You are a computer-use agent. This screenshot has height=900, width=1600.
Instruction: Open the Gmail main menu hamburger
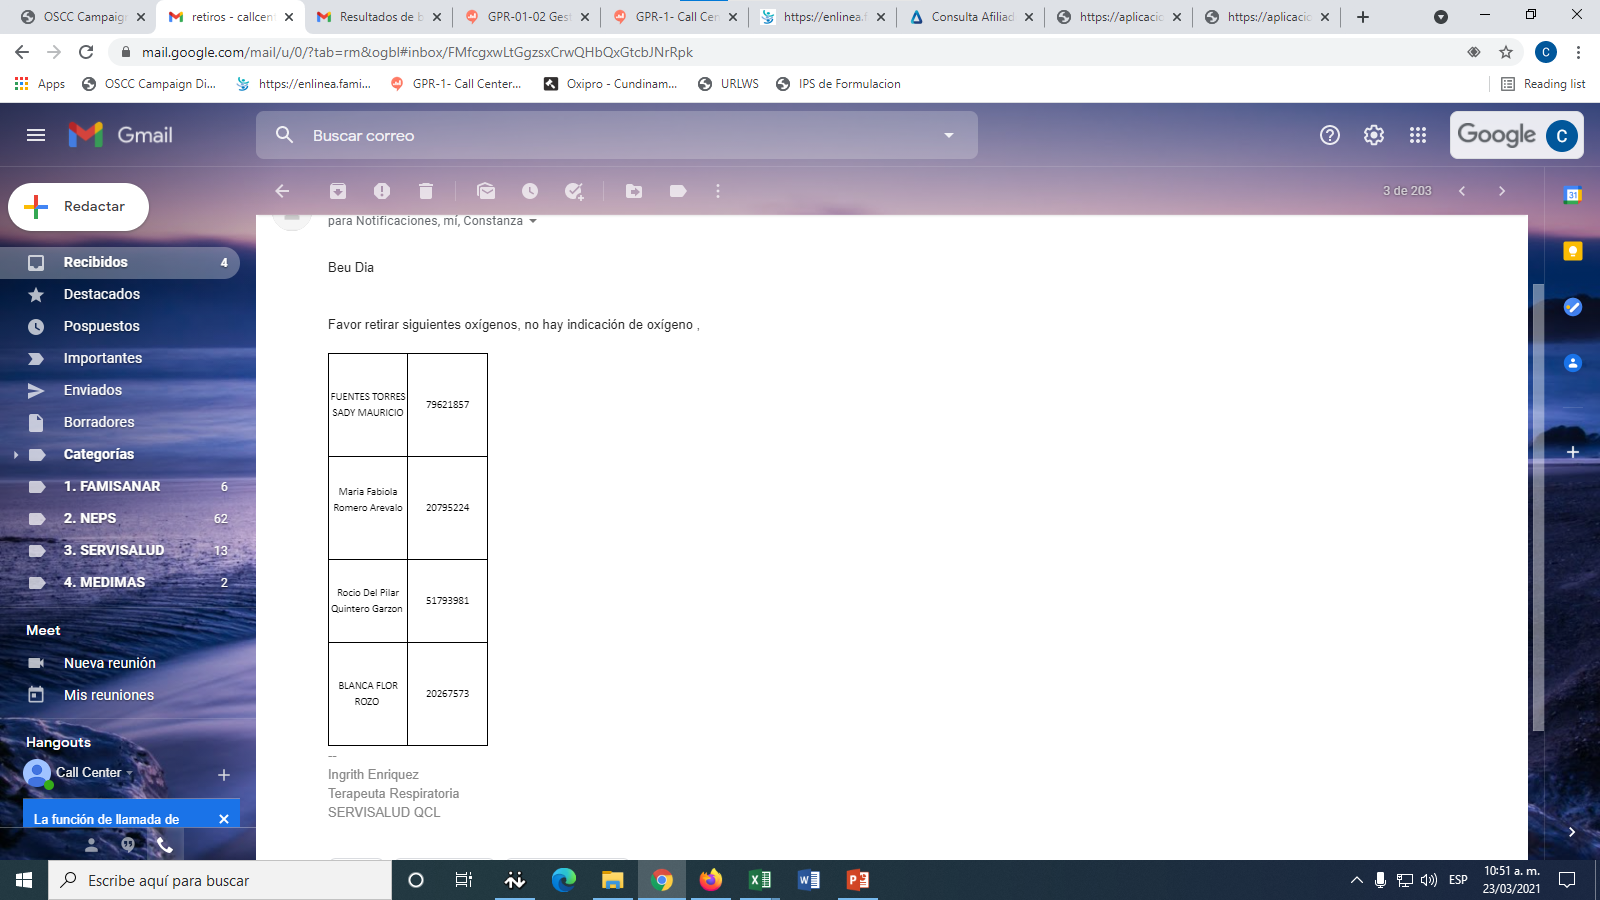(x=36, y=135)
